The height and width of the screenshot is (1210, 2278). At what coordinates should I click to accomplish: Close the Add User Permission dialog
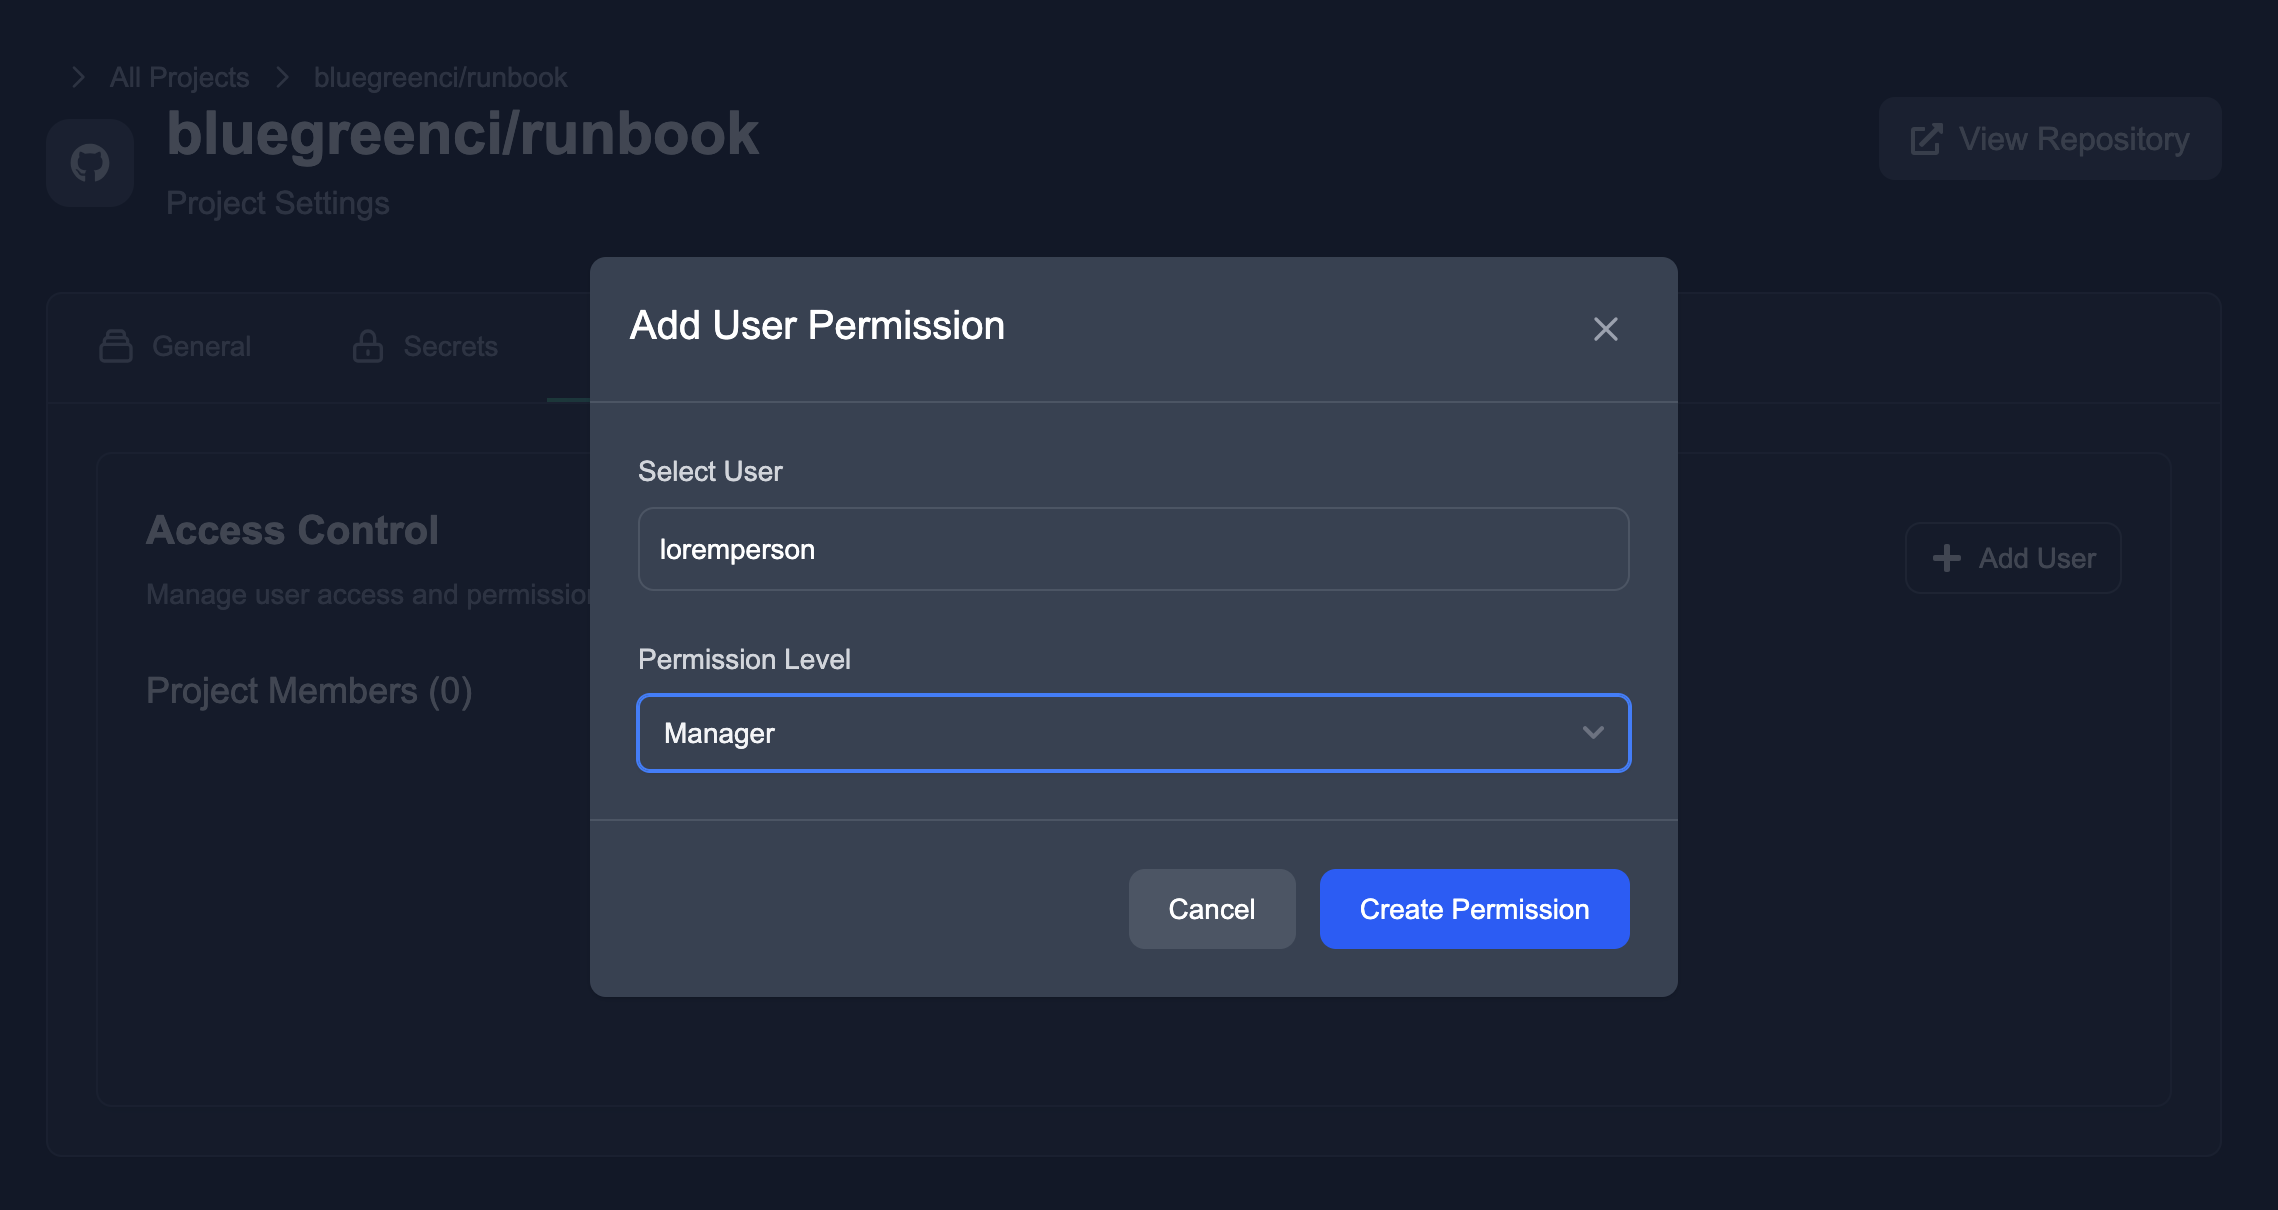tap(1605, 329)
